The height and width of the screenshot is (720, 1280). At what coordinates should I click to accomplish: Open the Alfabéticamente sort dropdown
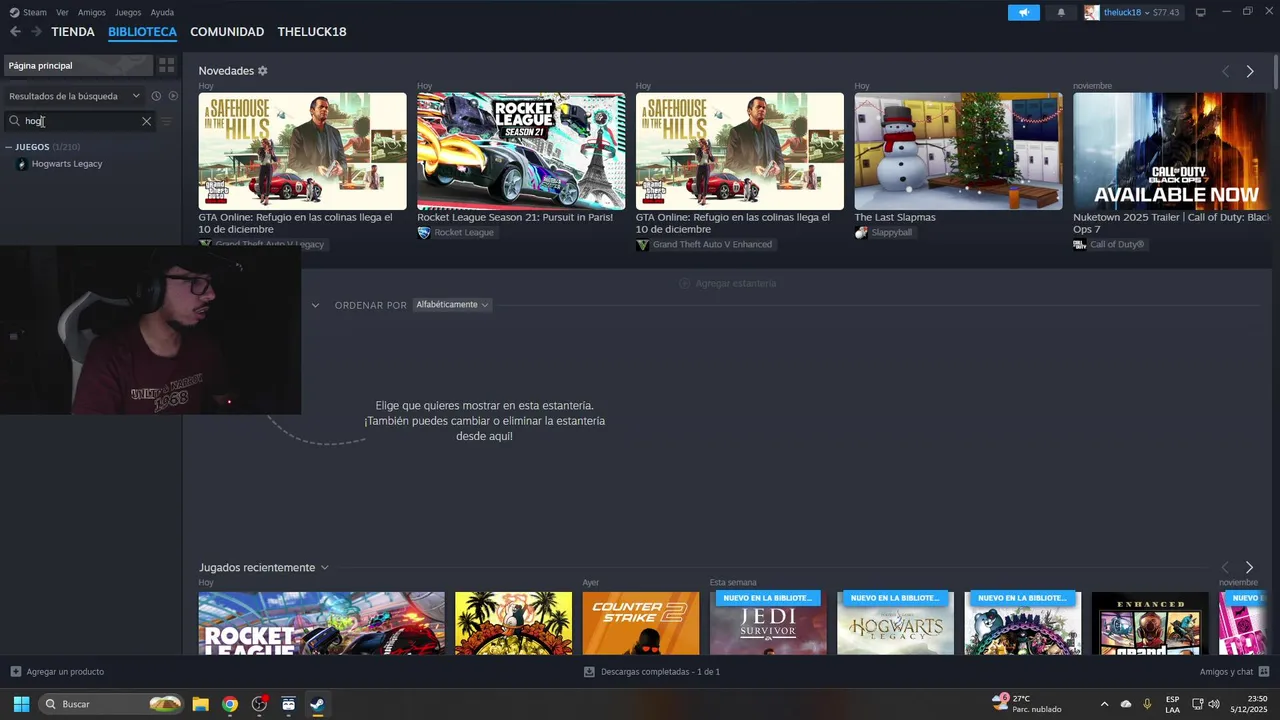[452, 305]
